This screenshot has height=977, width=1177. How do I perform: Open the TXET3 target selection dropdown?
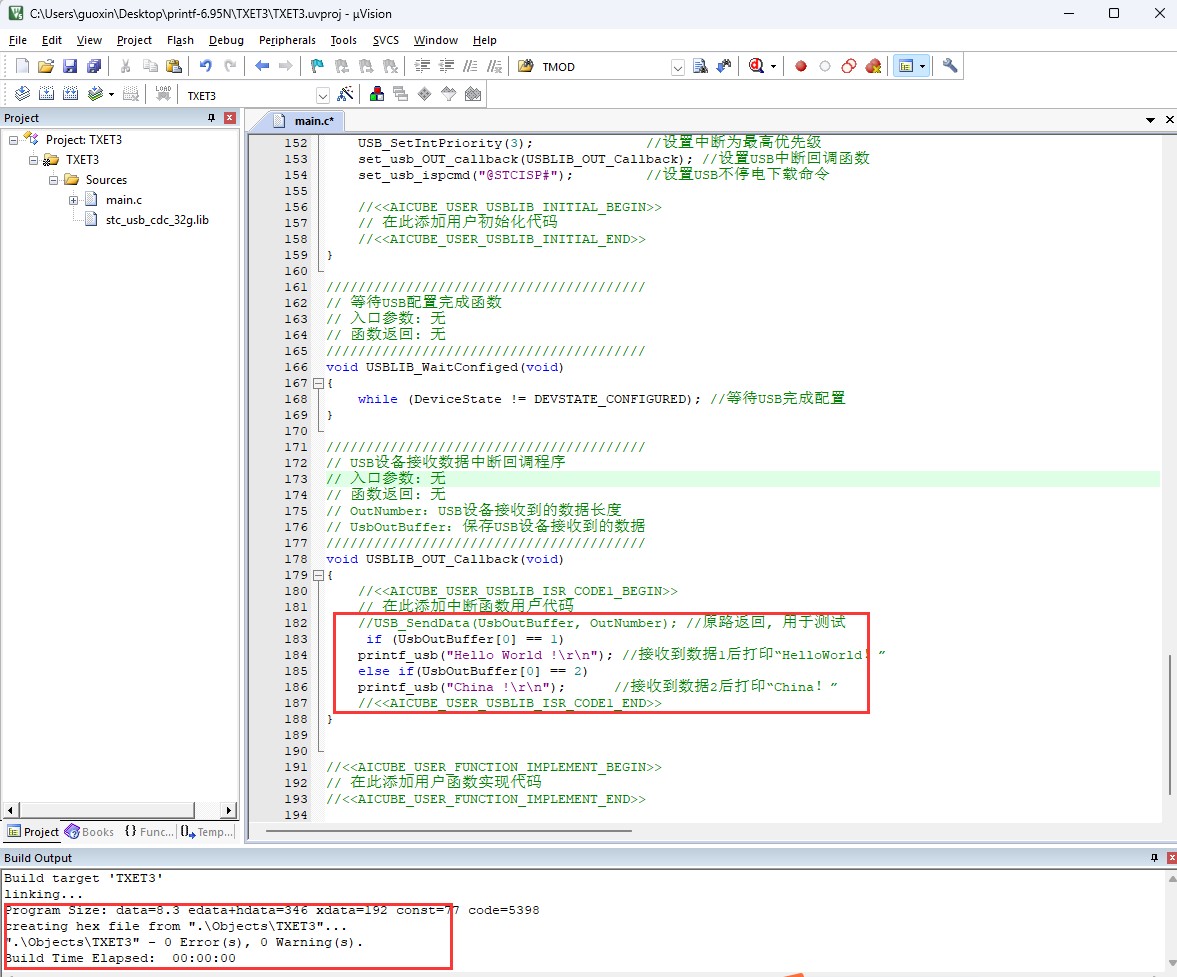pyautogui.click(x=323, y=95)
